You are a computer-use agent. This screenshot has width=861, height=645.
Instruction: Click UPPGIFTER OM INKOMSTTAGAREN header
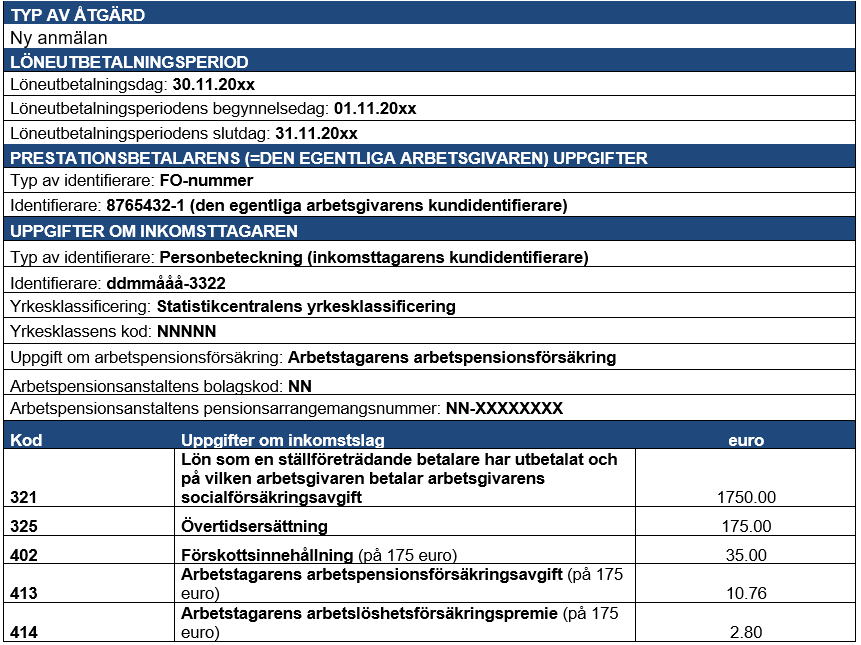point(153,231)
